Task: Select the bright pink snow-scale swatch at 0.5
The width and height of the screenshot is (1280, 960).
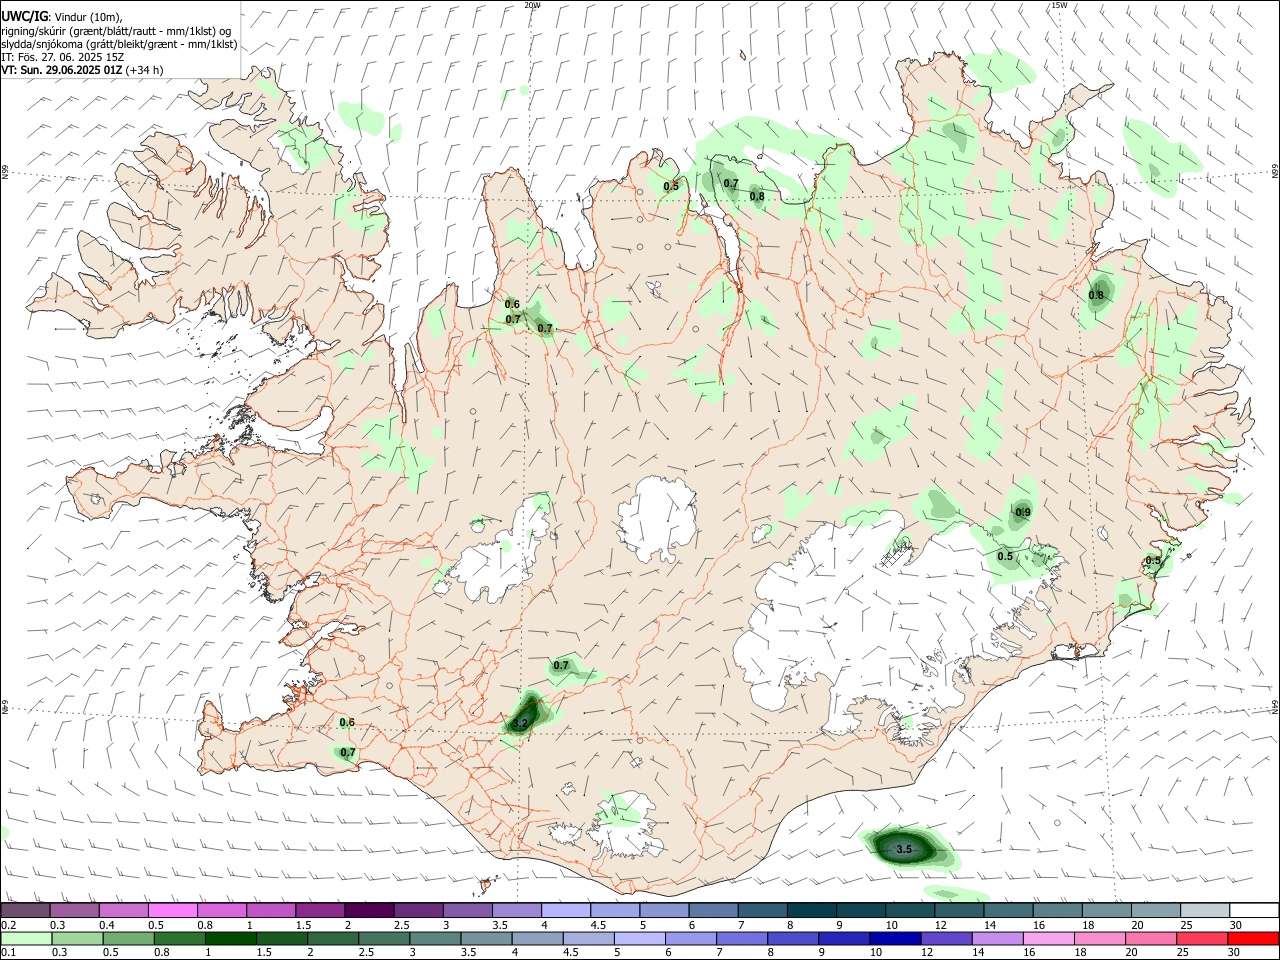Action: pyautogui.click(x=172, y=911)
